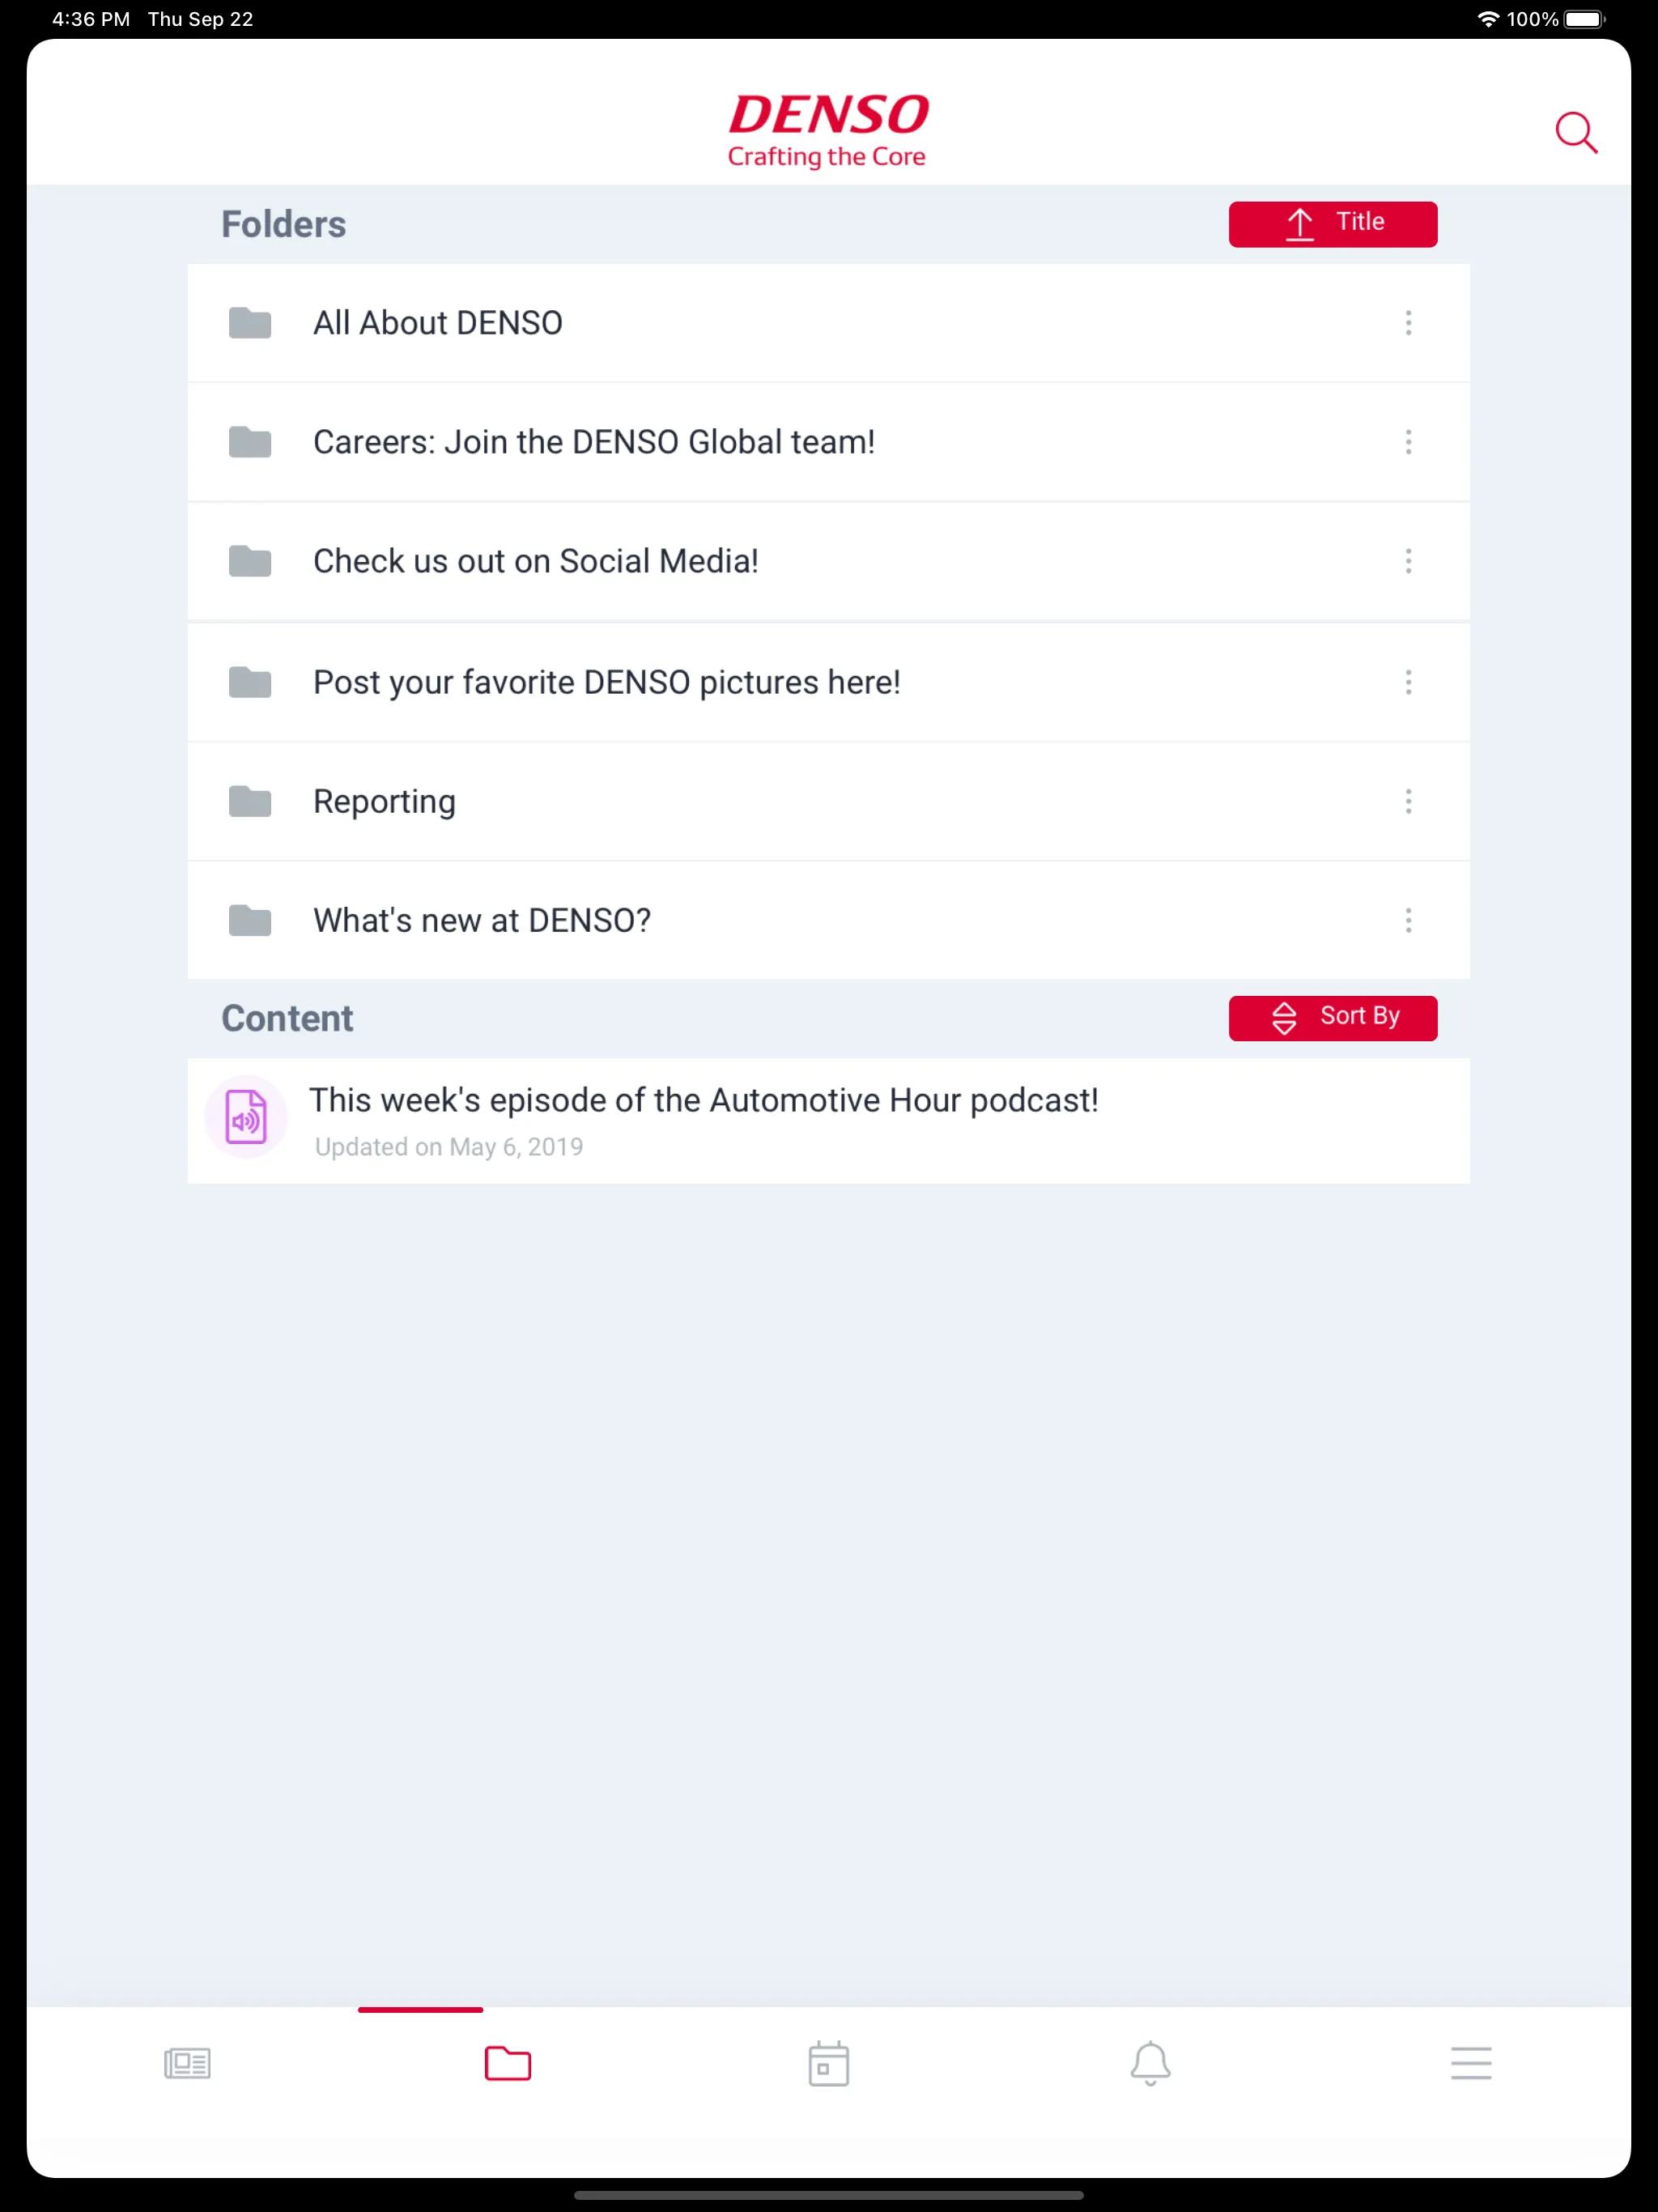Toggle three-dot menu for All About DENSO
The width and height of the screenshot is (1658, 2212).
pos(1409,322)
